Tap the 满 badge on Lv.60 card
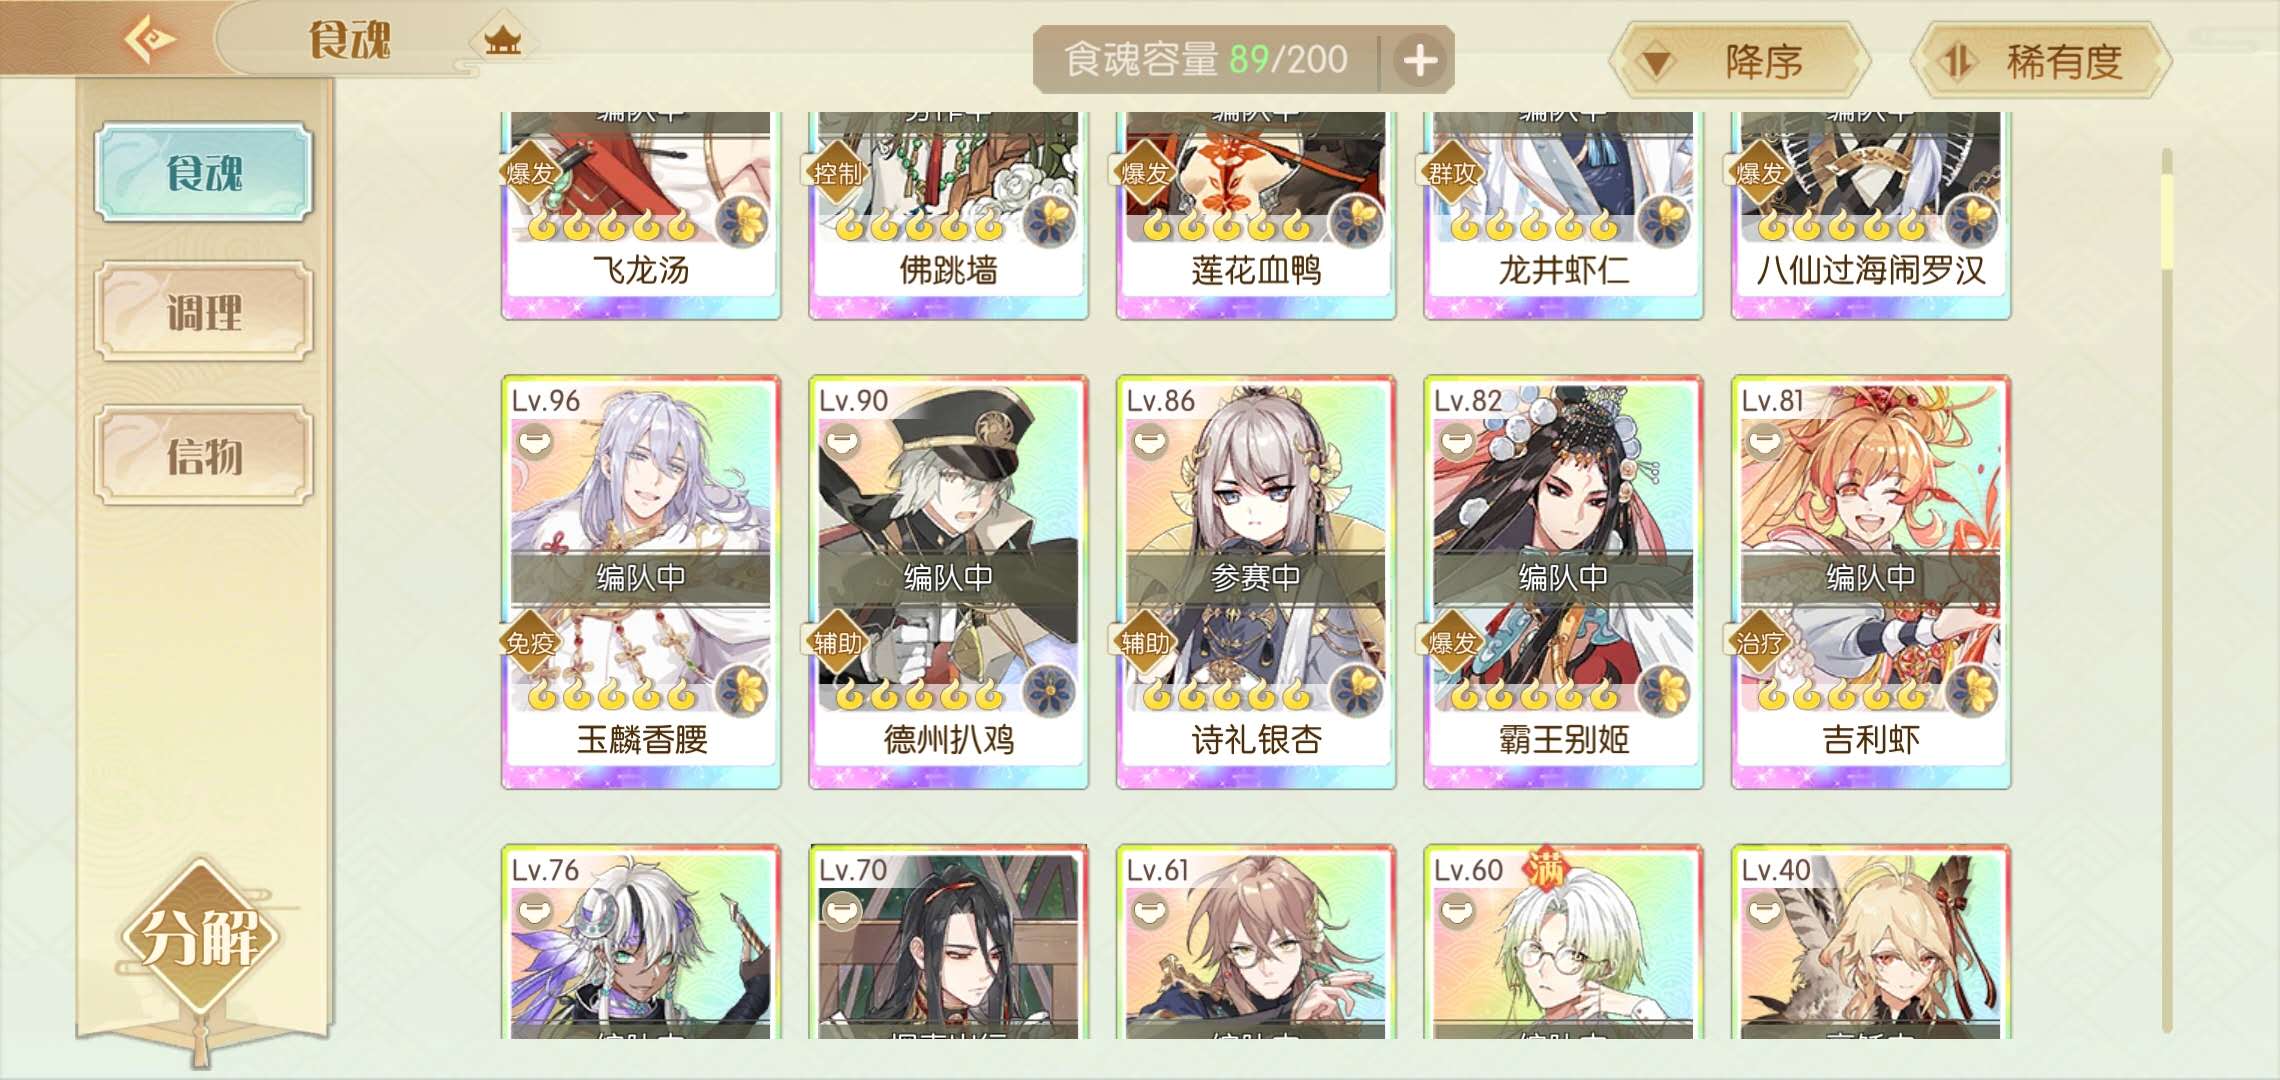 coord(1545,868)
